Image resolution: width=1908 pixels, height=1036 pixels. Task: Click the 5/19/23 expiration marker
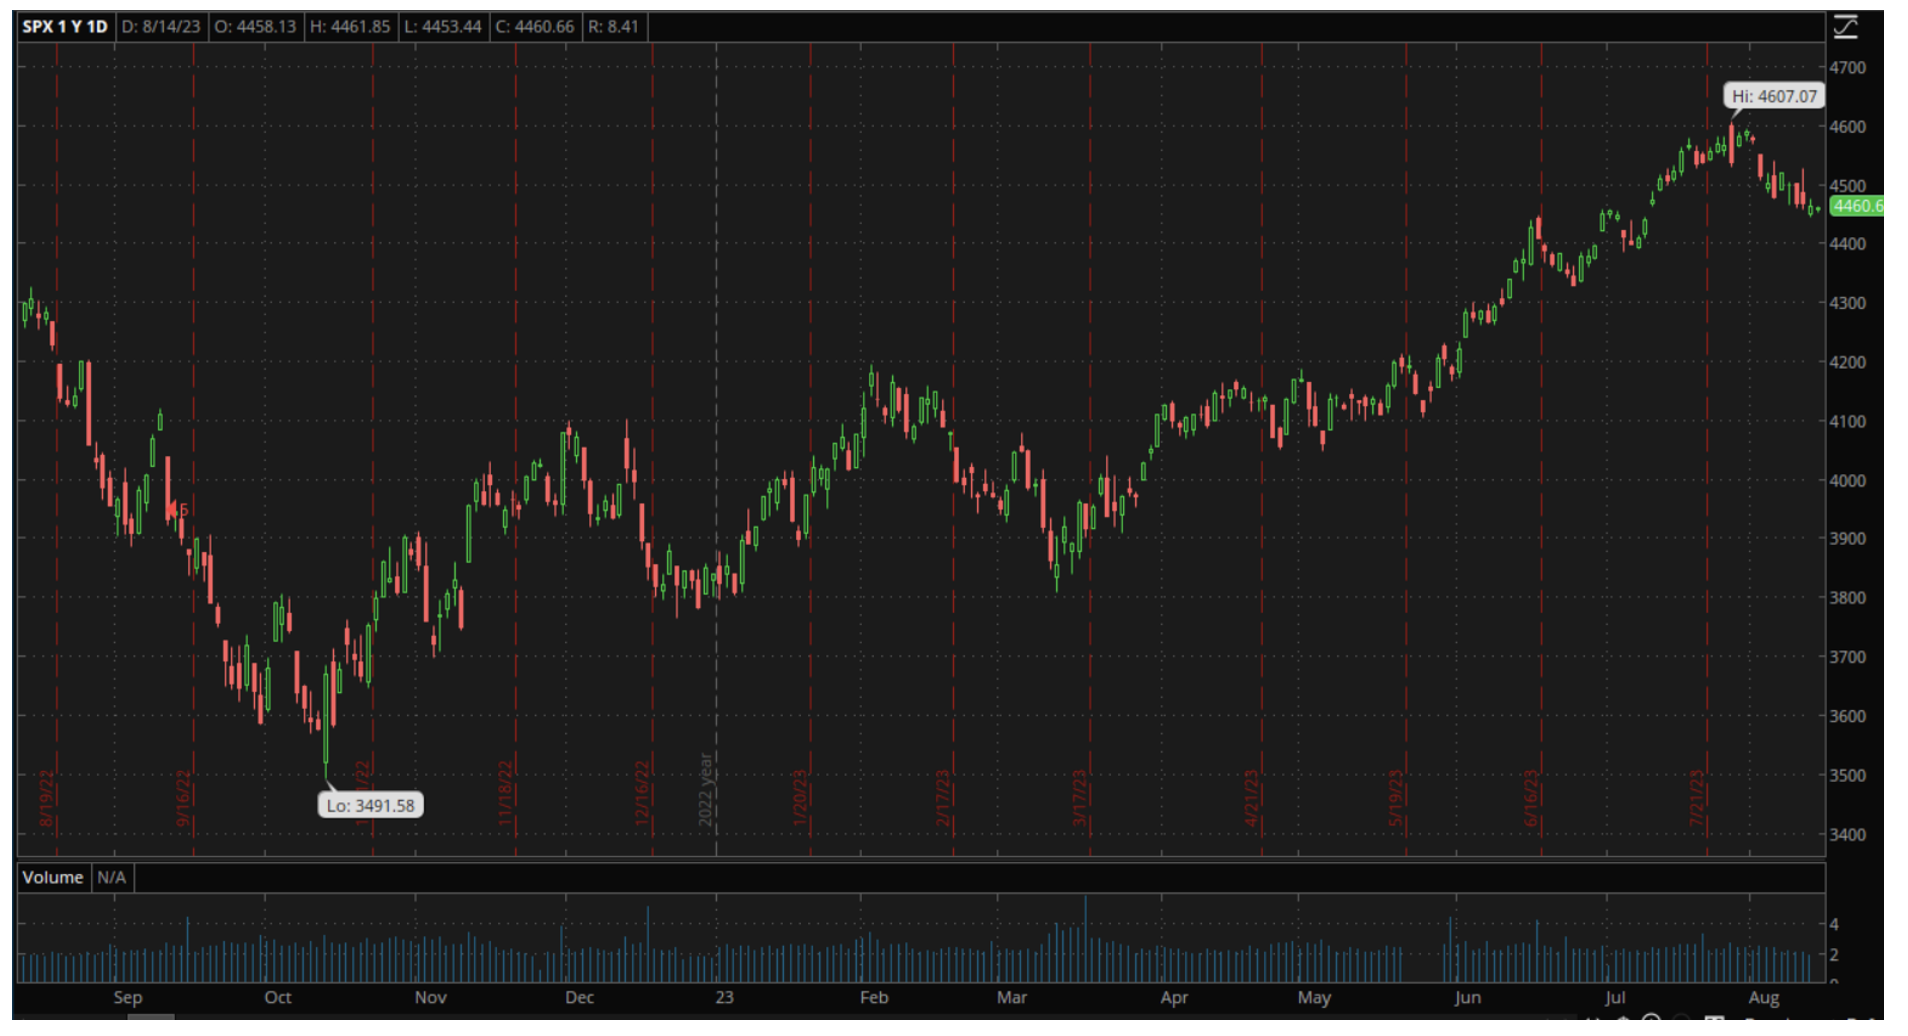[1395, 798]
